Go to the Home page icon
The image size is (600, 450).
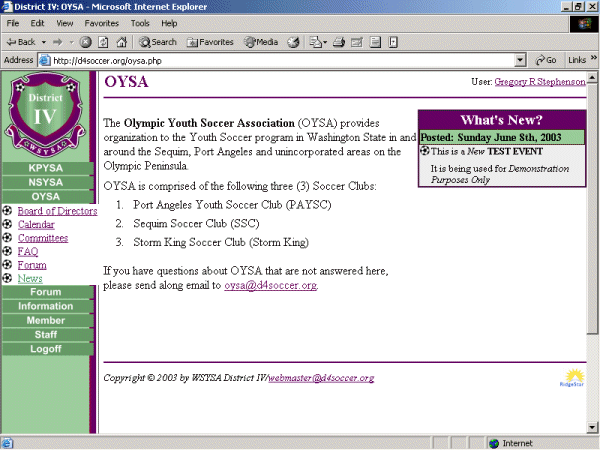pos(120,42)
